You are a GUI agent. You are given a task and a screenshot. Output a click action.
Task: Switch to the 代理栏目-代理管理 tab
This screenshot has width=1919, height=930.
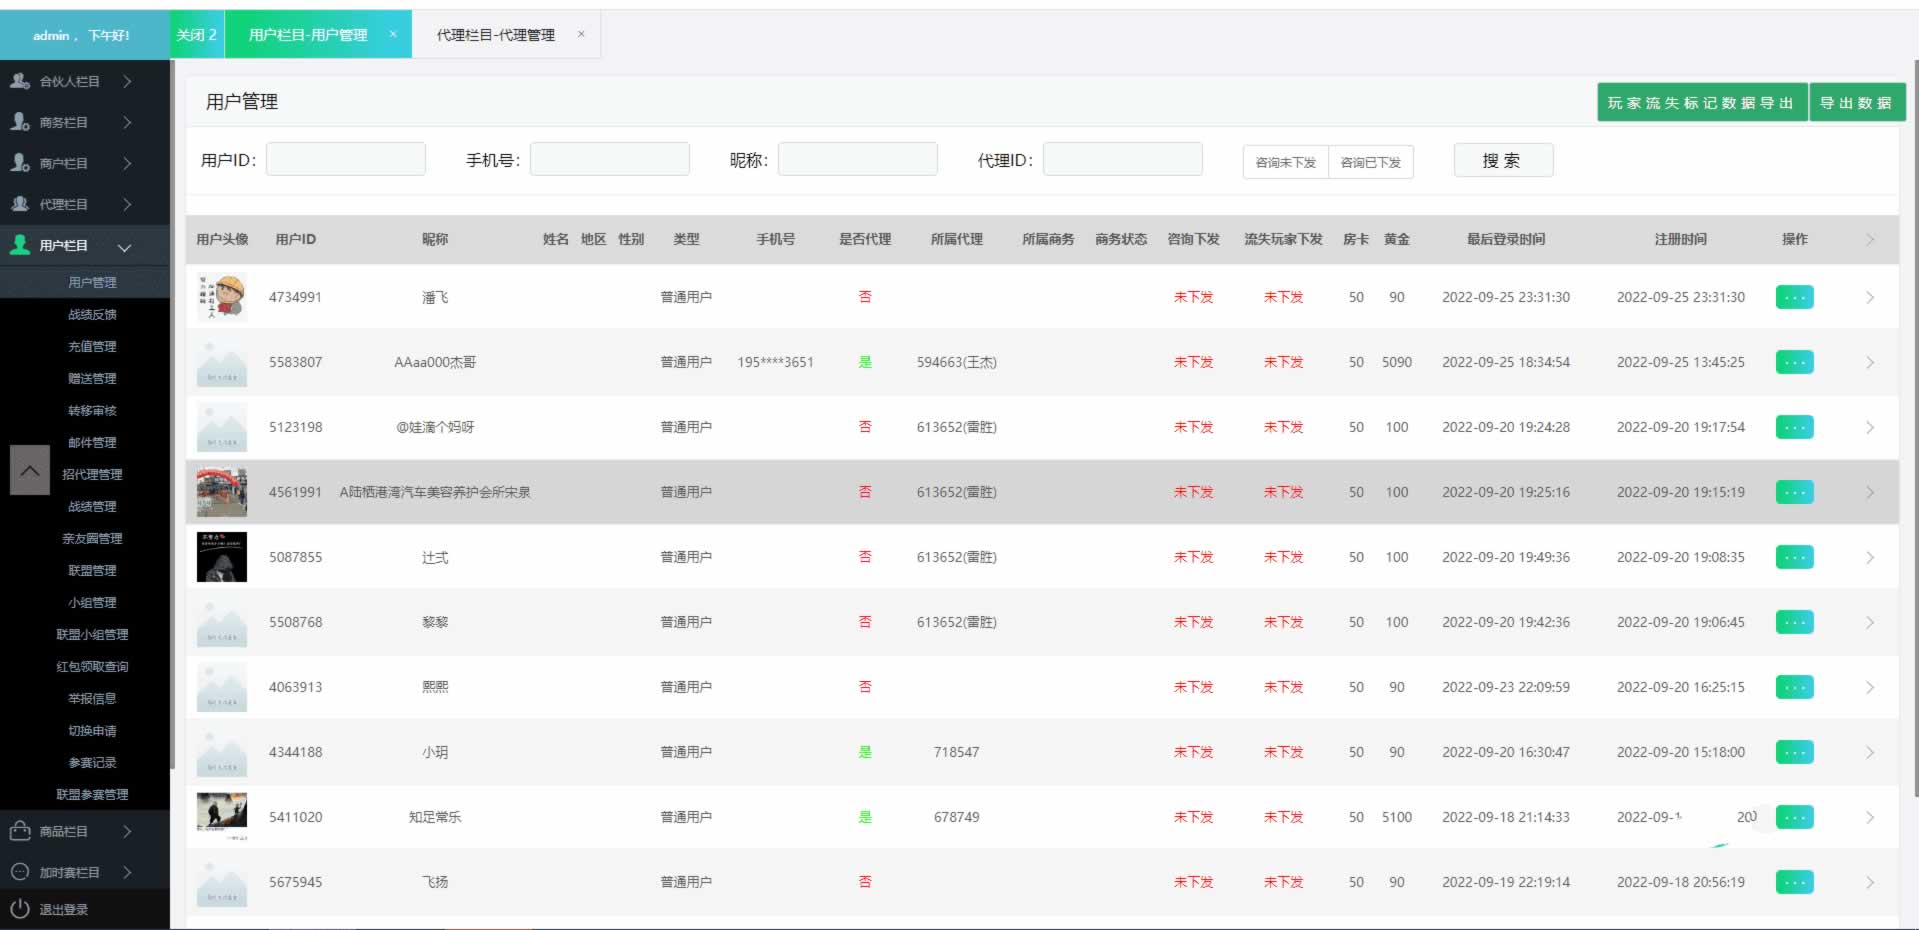(495, 35)
